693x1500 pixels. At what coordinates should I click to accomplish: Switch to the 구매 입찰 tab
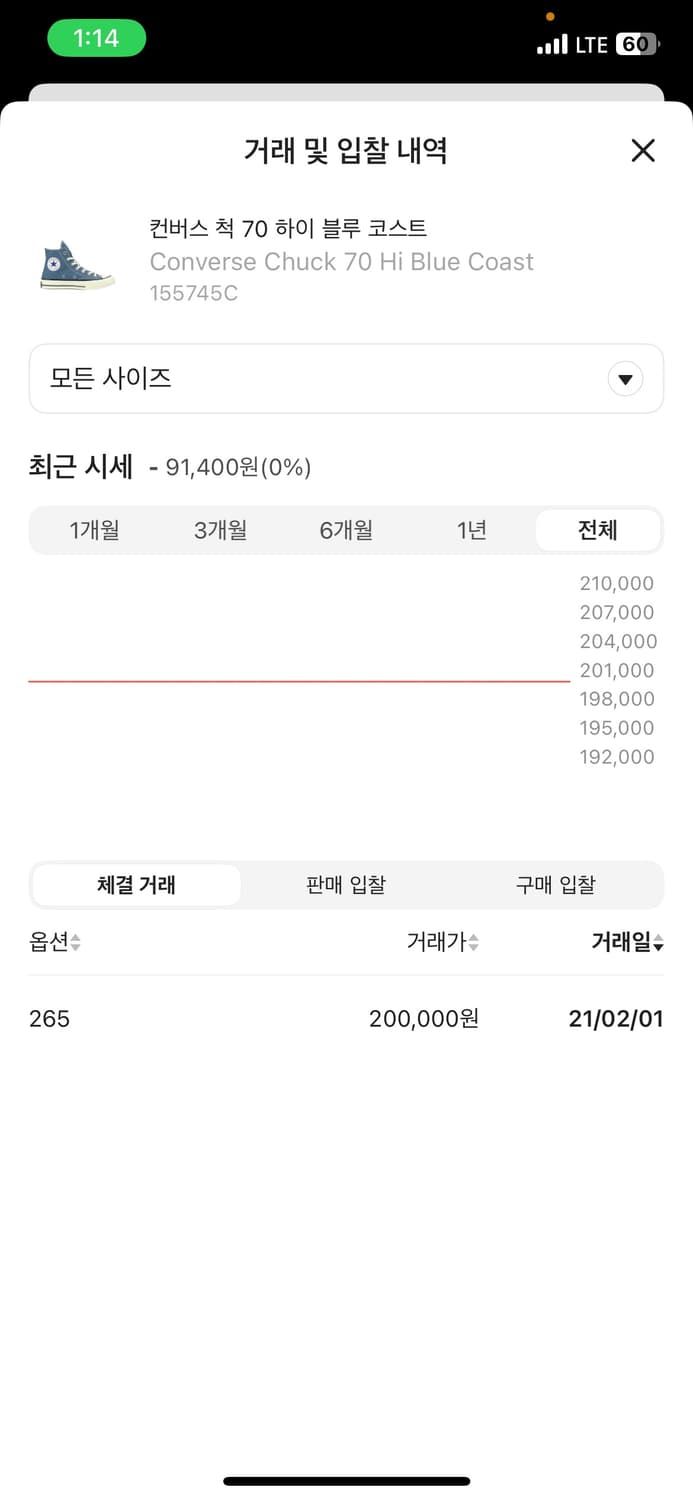point(556,884)
